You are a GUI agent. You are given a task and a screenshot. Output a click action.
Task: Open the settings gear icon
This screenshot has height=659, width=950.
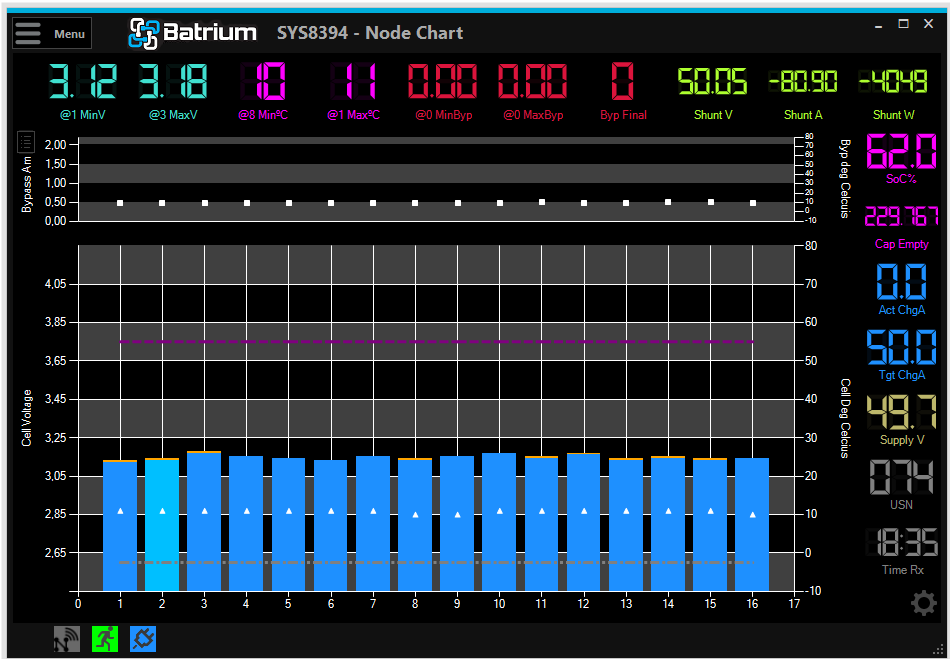point(923,603)
